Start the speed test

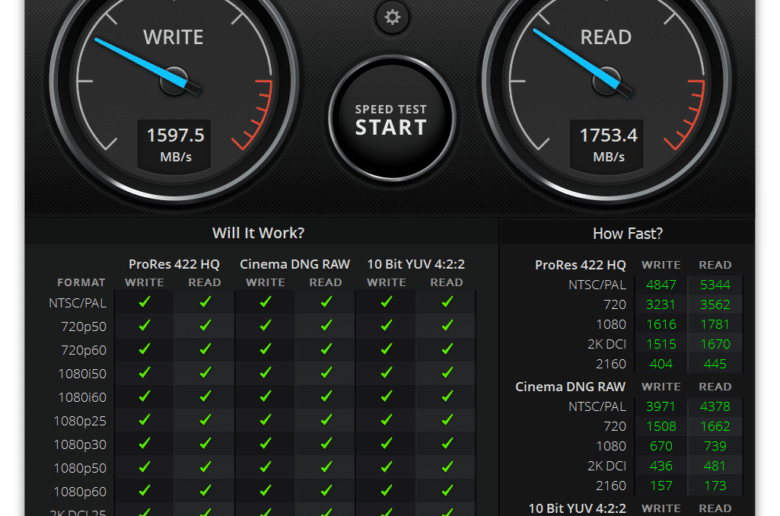pos(391,119)
